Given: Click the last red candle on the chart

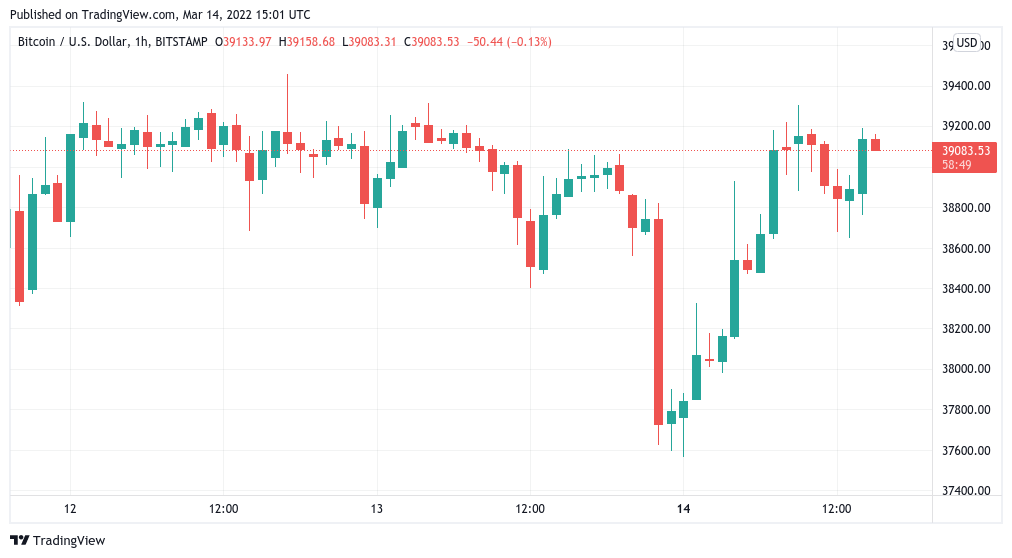Looking at the screenshot, I should click(875, 144).
